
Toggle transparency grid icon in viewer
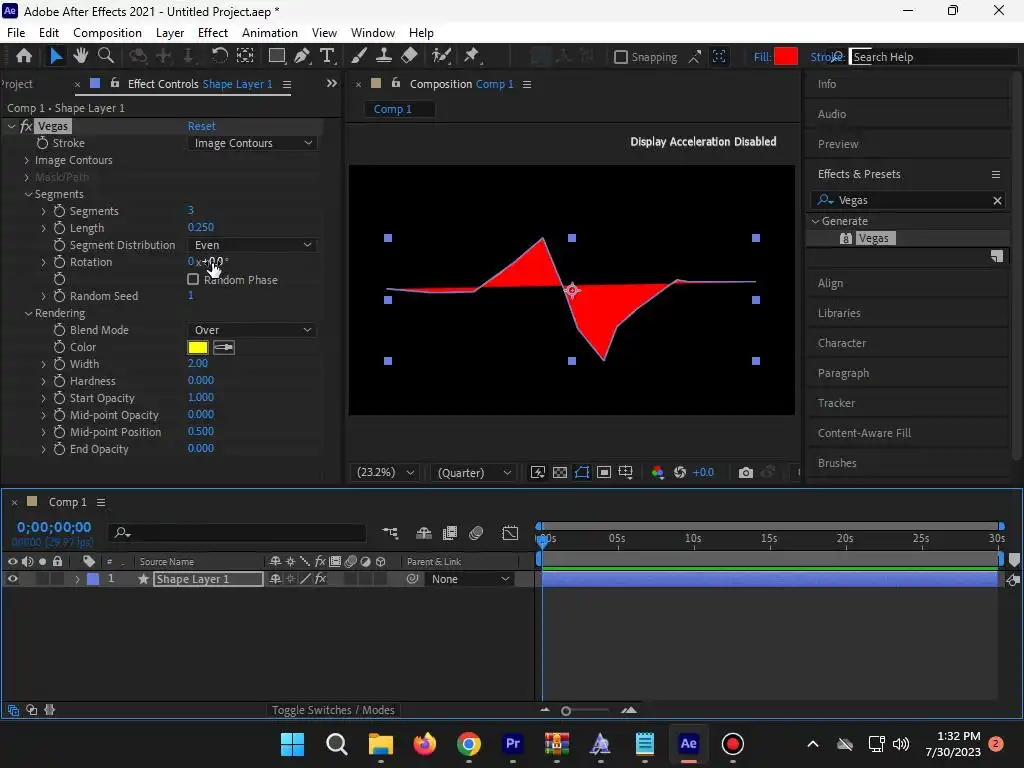pyautogui.click(x=560, y=472)
